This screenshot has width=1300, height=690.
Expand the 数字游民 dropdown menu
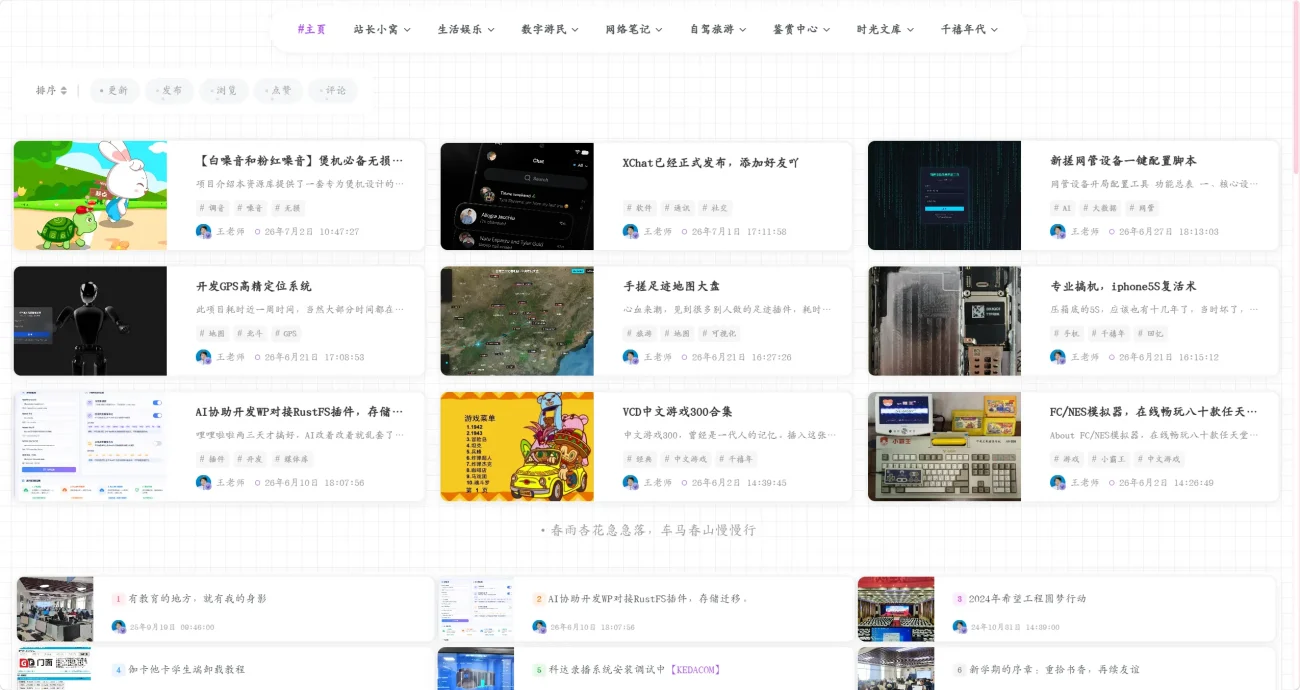coord(550,29)
